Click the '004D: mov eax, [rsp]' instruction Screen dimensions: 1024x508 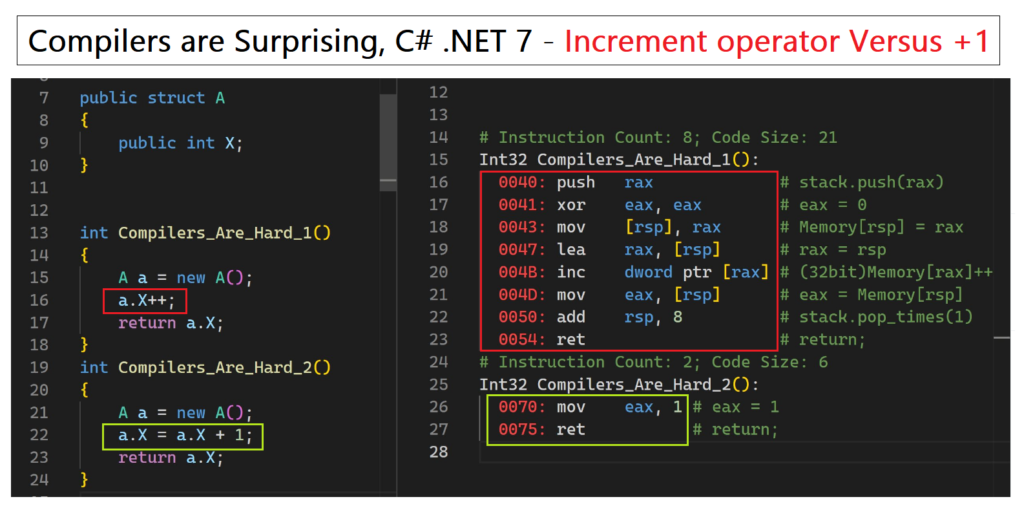(x=609, y=295)
